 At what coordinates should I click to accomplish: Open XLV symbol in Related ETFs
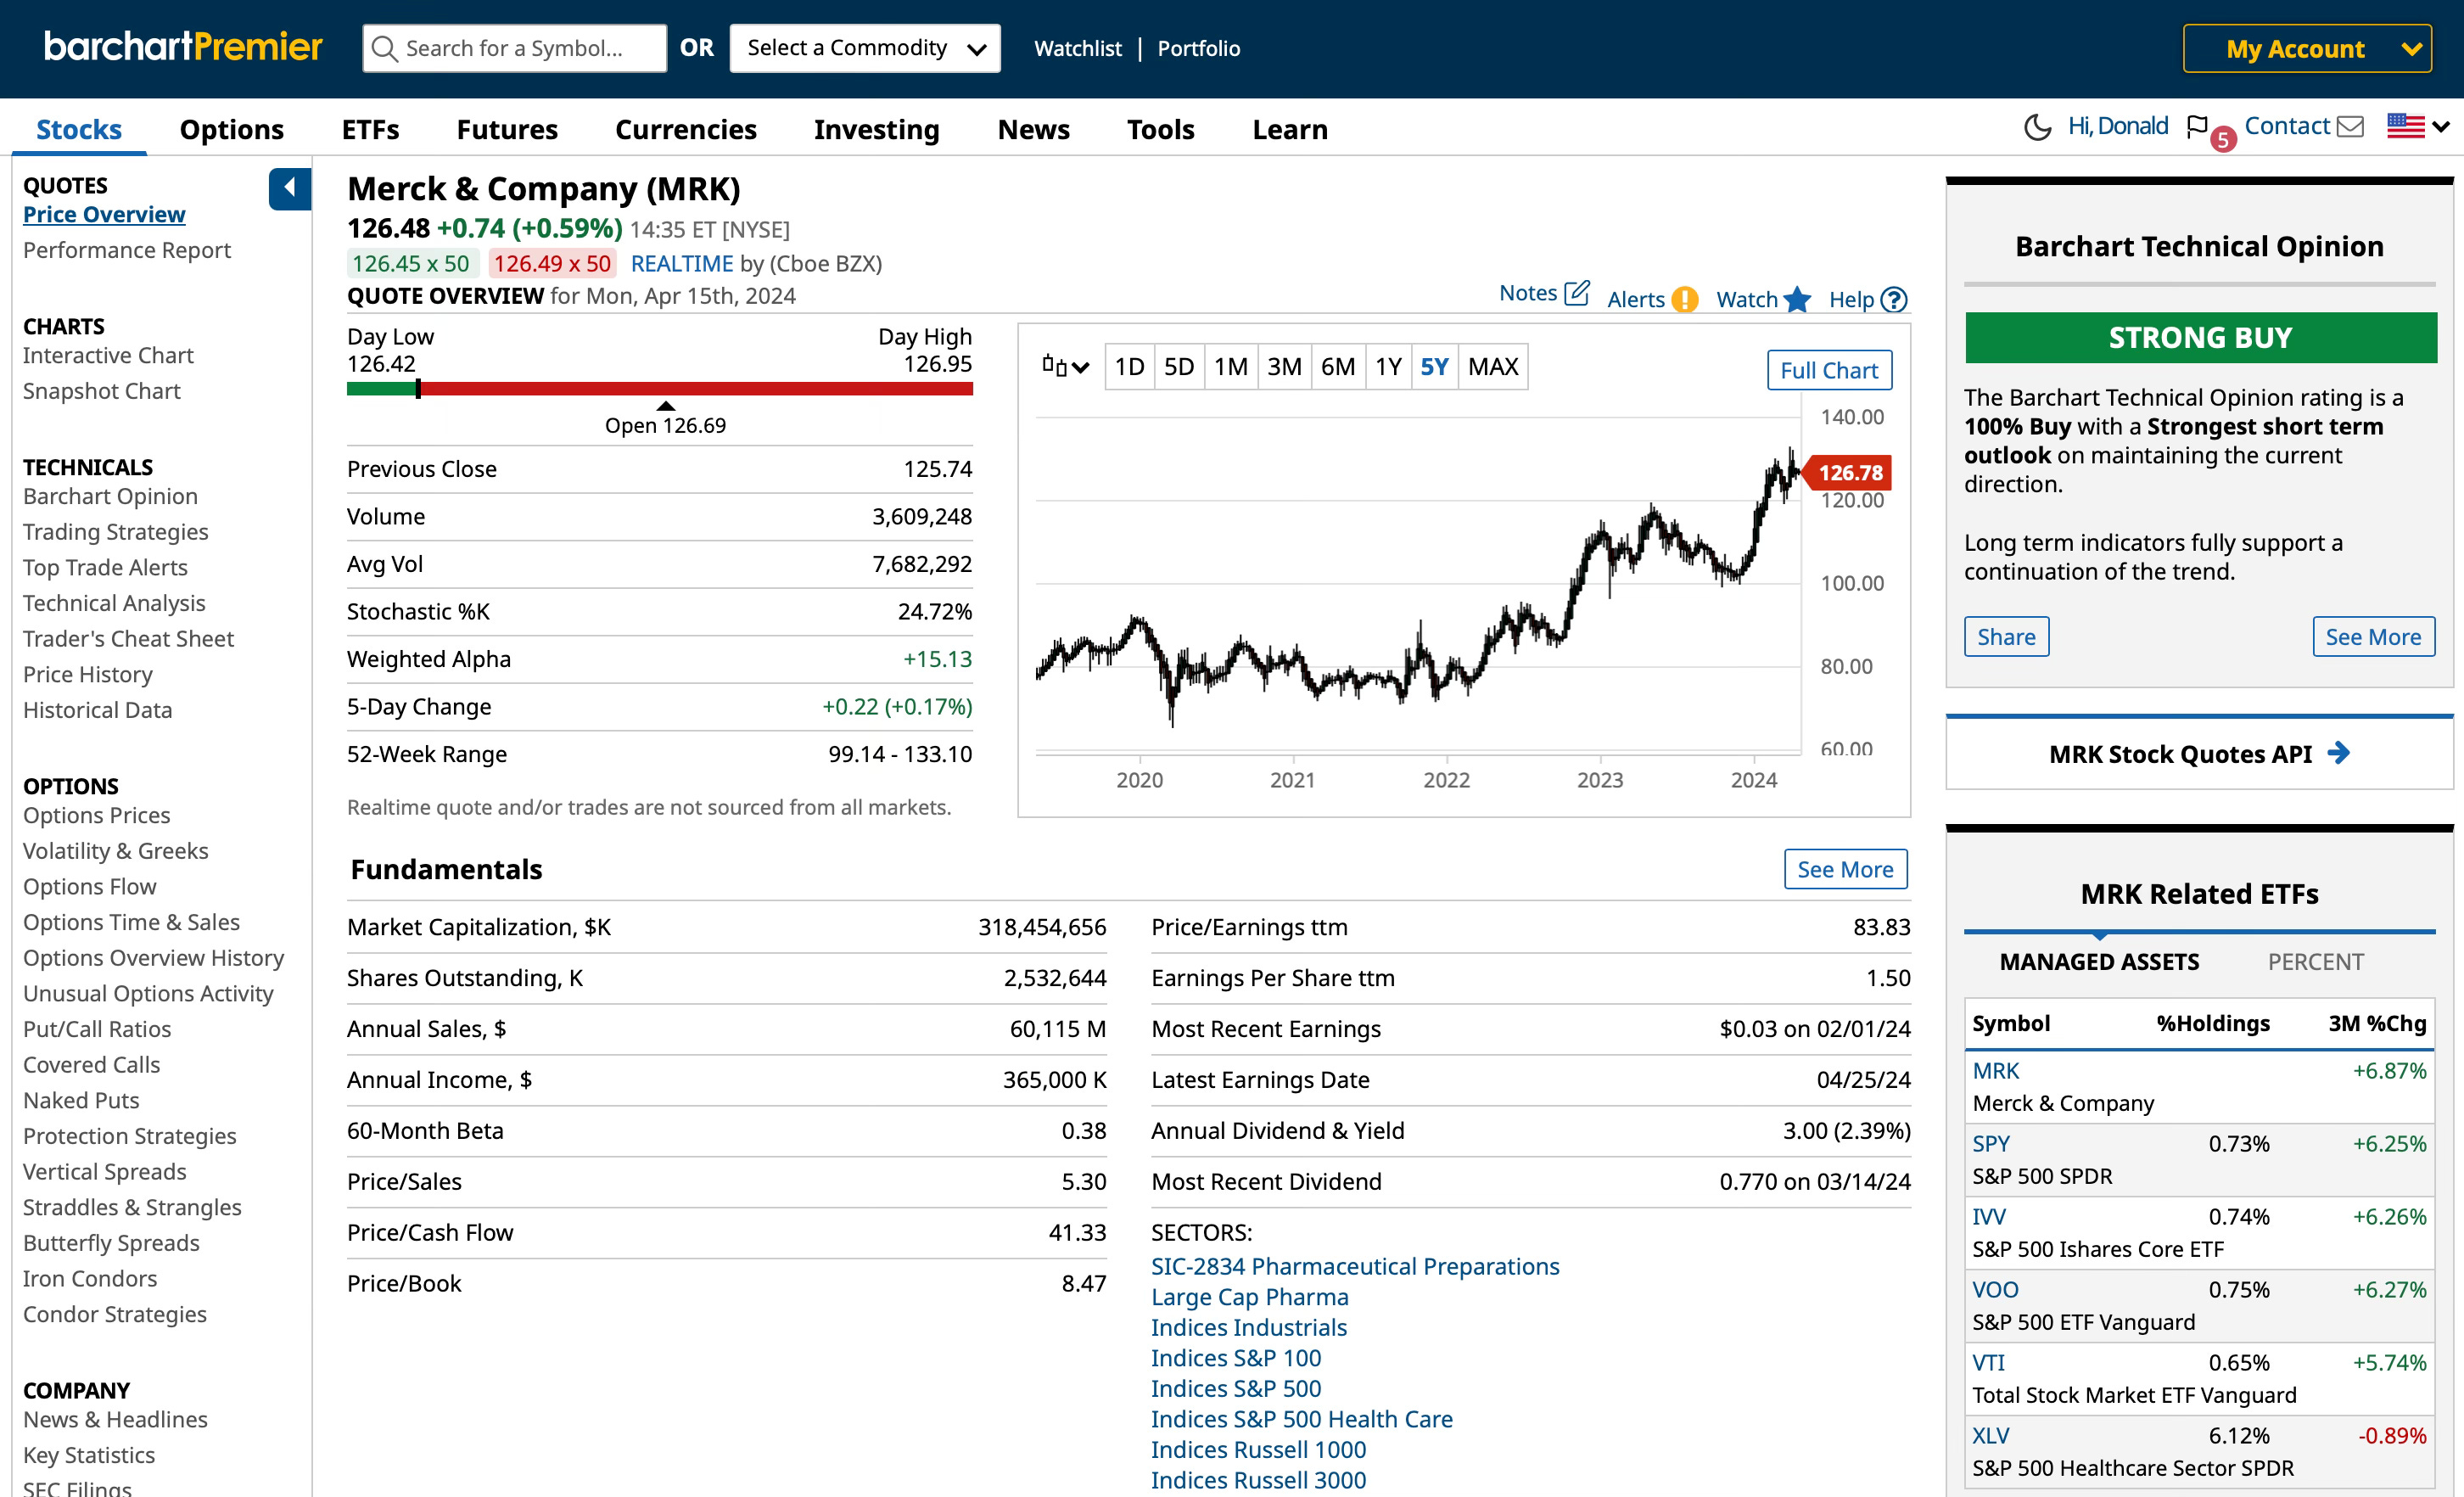click(1990, 1435)
